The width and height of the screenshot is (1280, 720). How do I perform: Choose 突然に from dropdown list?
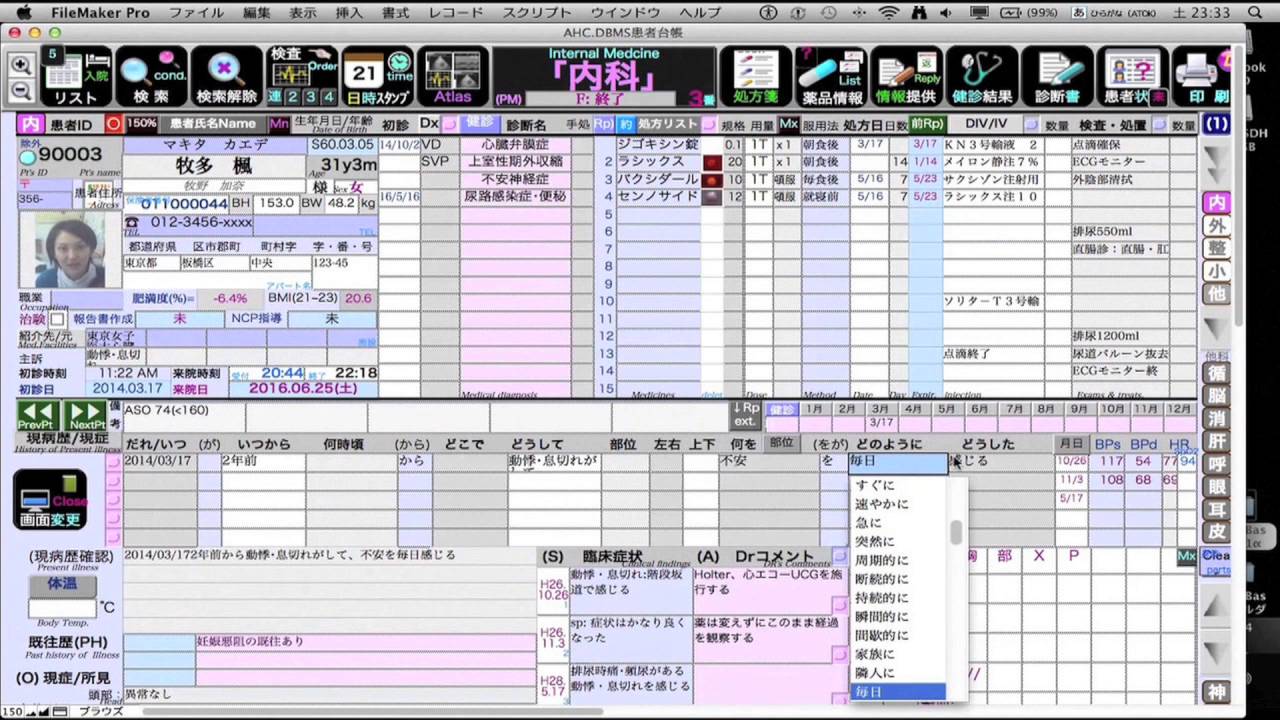[x=897, y=541]
